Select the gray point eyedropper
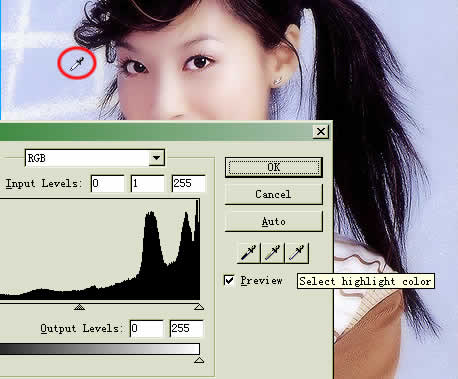Viewport: 458px width, 379px height. point(272,253)
